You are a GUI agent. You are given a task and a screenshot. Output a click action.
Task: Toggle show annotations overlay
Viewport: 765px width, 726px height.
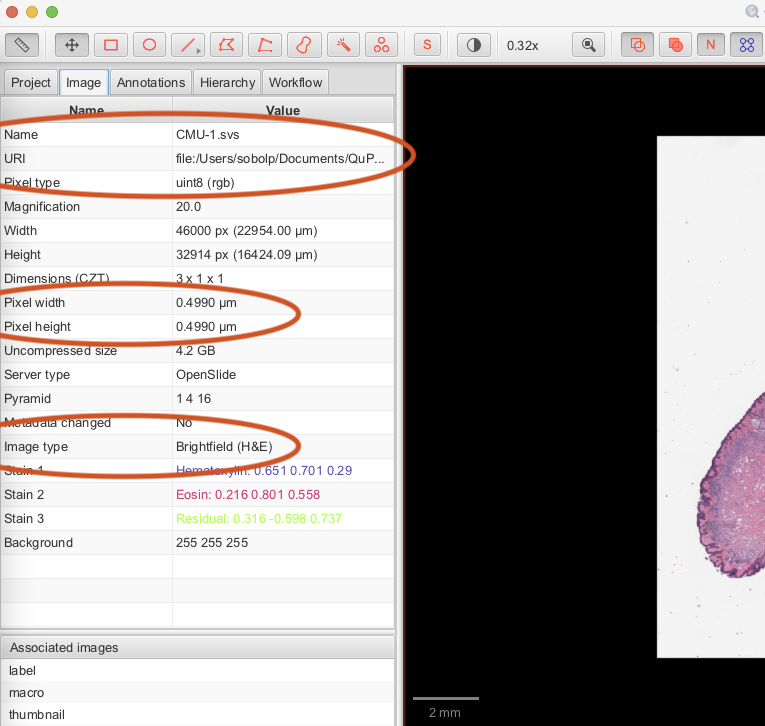[x=637, y=45]
